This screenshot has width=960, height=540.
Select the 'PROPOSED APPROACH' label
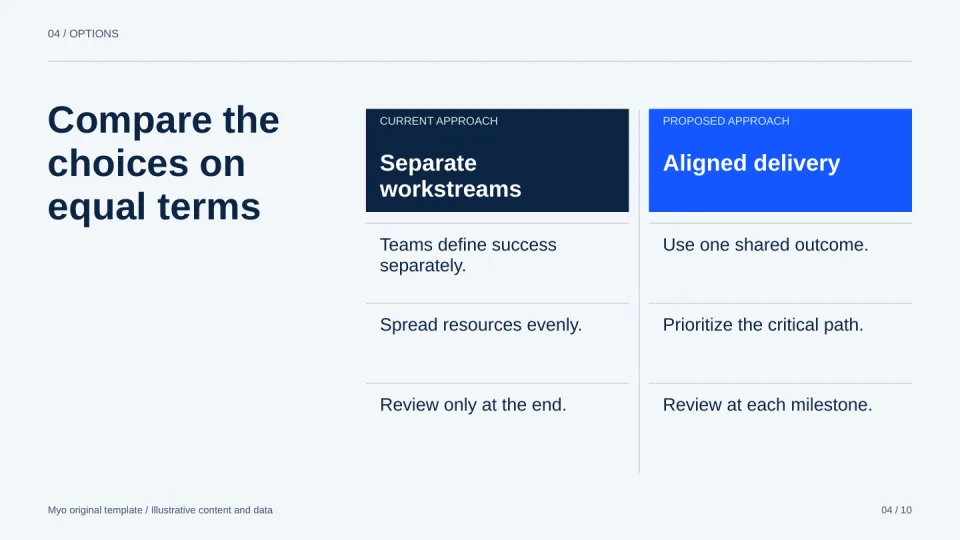pos(726,121)
